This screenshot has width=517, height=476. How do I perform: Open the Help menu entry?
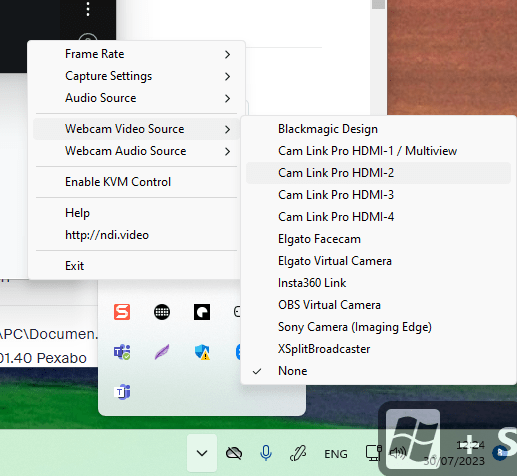point(136,213)
